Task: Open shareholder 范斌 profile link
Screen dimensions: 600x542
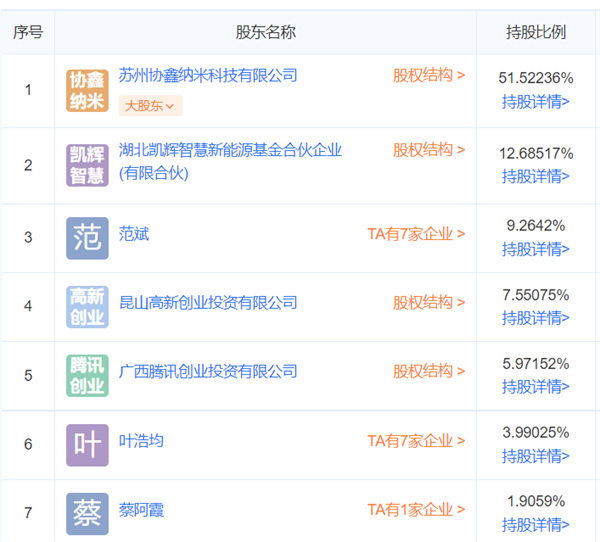Action: 134,234
